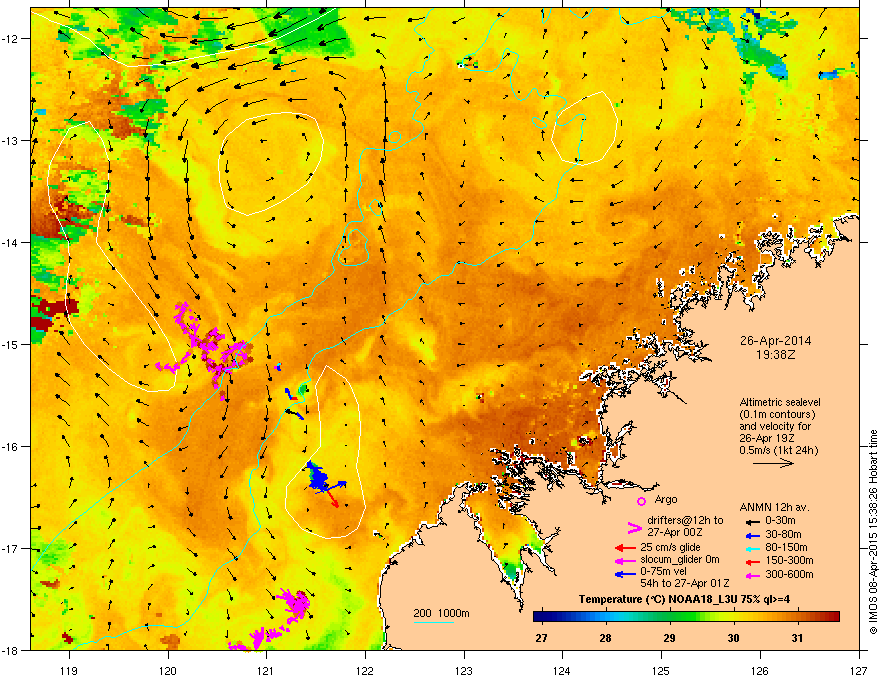Click the 'Altimetric sealevel' description text

tap(780, 402)
